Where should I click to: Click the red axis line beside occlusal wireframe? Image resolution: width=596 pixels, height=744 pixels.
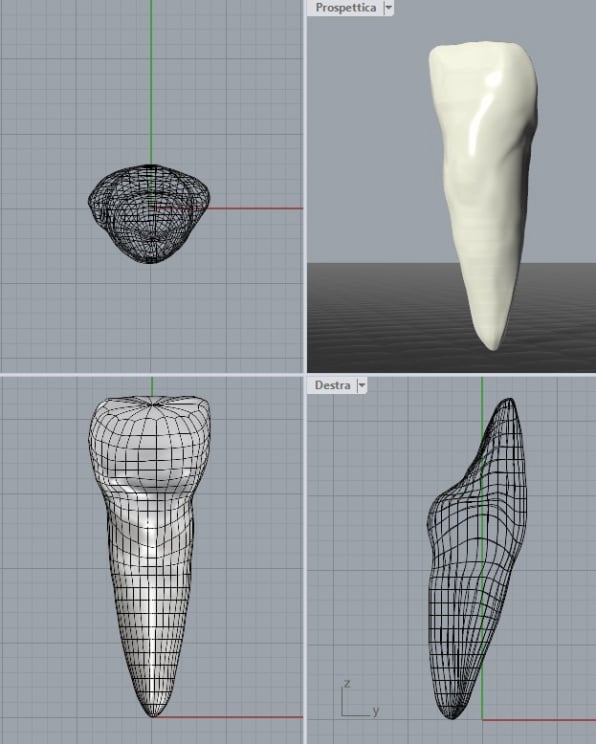255,208
